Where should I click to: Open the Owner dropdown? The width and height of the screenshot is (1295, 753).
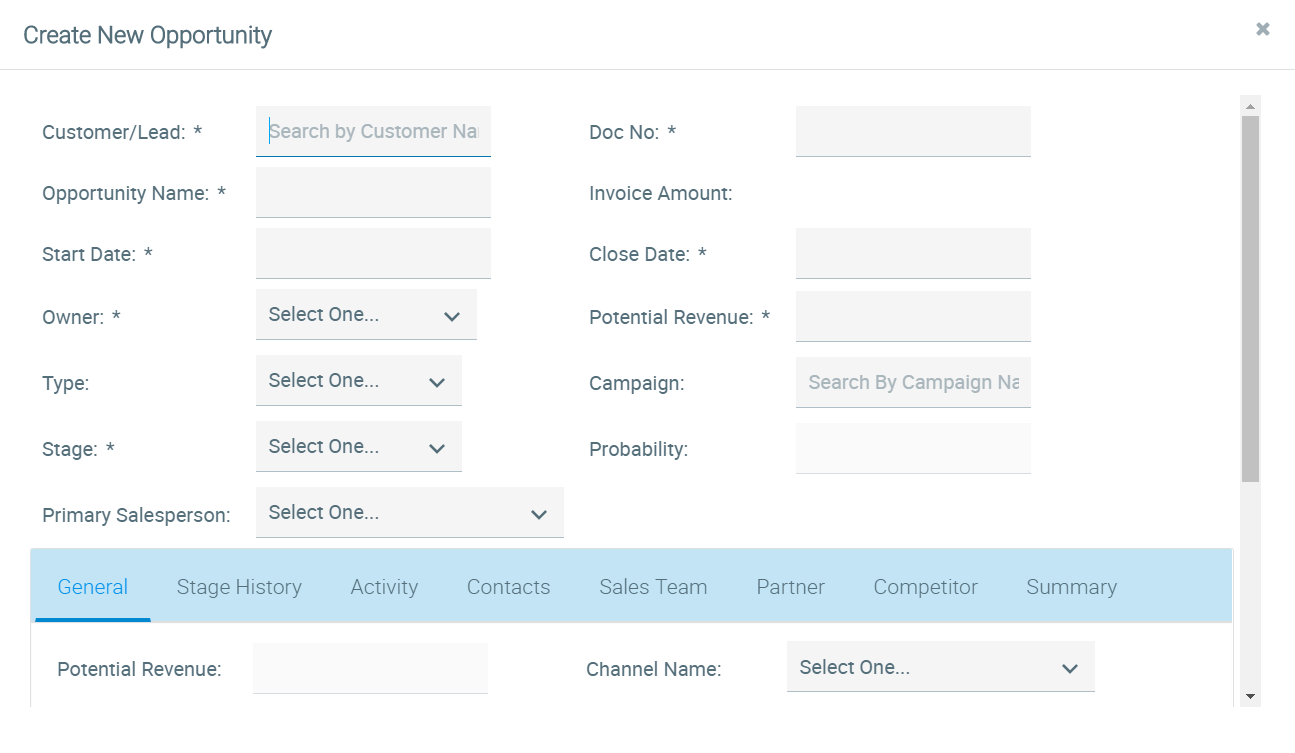(x=366, y=315)
